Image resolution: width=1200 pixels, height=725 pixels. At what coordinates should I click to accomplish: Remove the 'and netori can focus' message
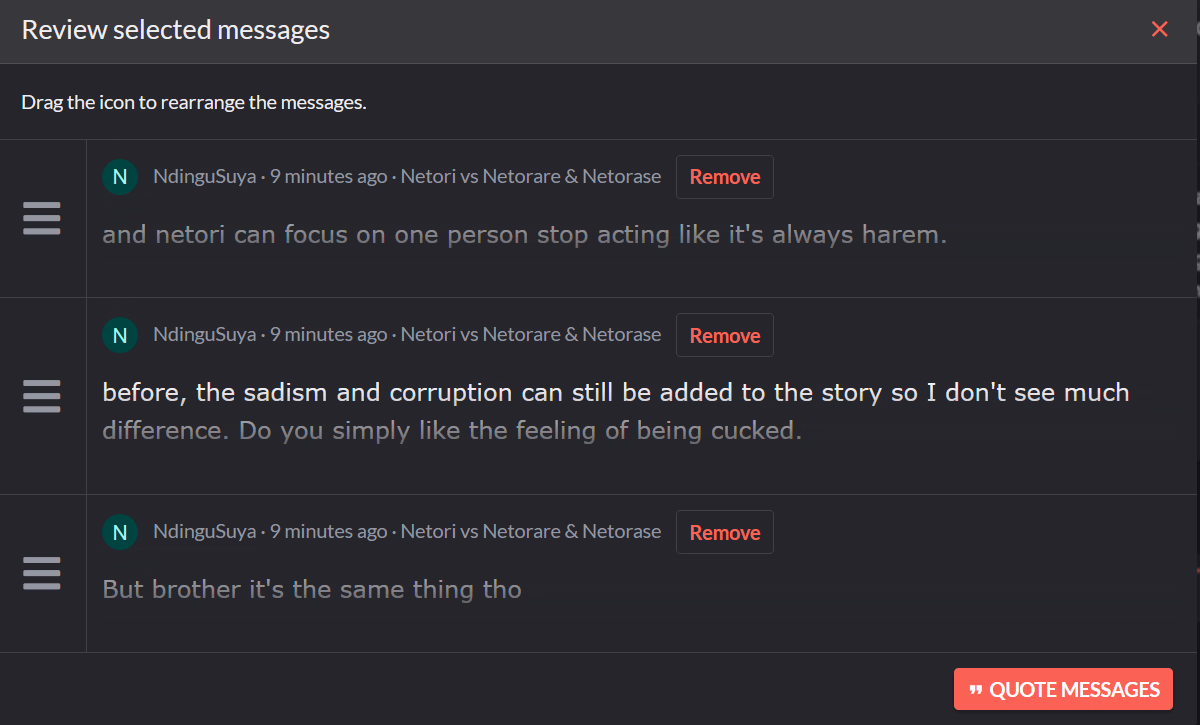click(x=724, y=177)
